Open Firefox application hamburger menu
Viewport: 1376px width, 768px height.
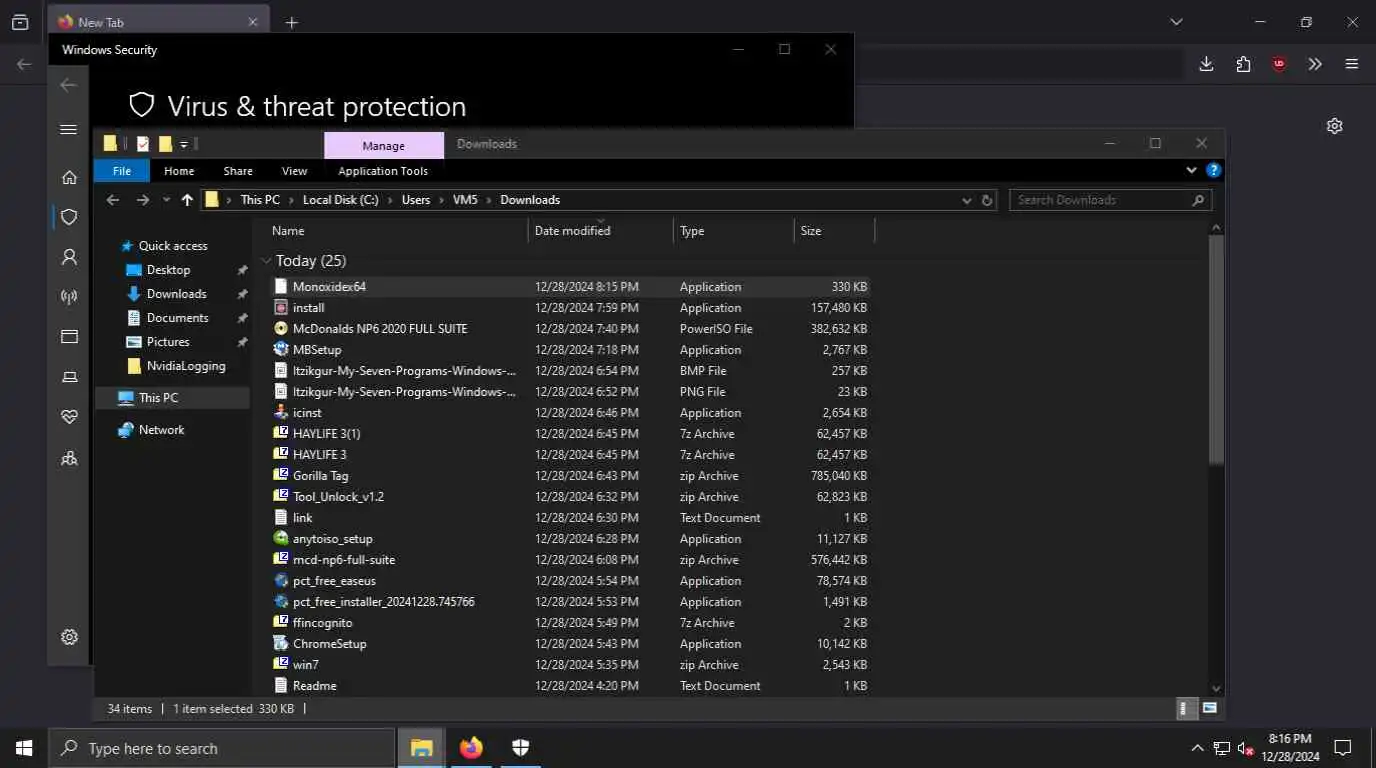1352,64
